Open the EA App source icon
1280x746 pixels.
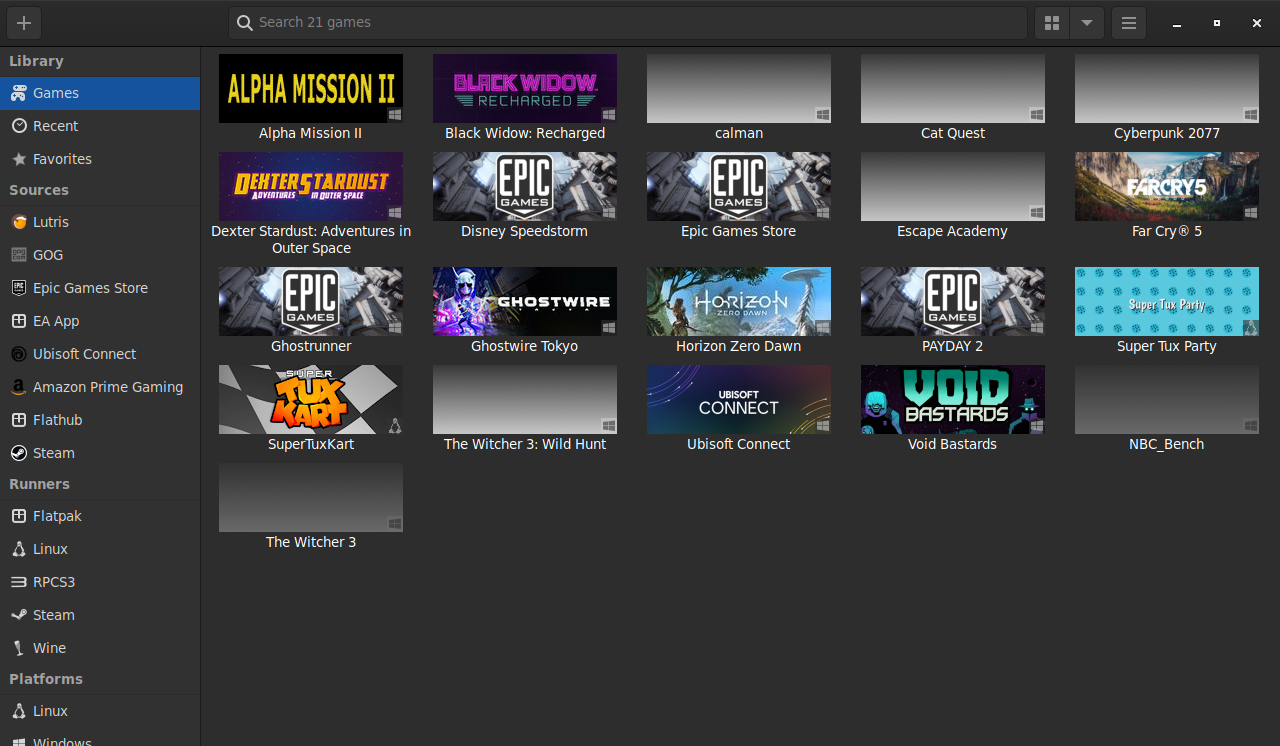[x=19, y=321]
